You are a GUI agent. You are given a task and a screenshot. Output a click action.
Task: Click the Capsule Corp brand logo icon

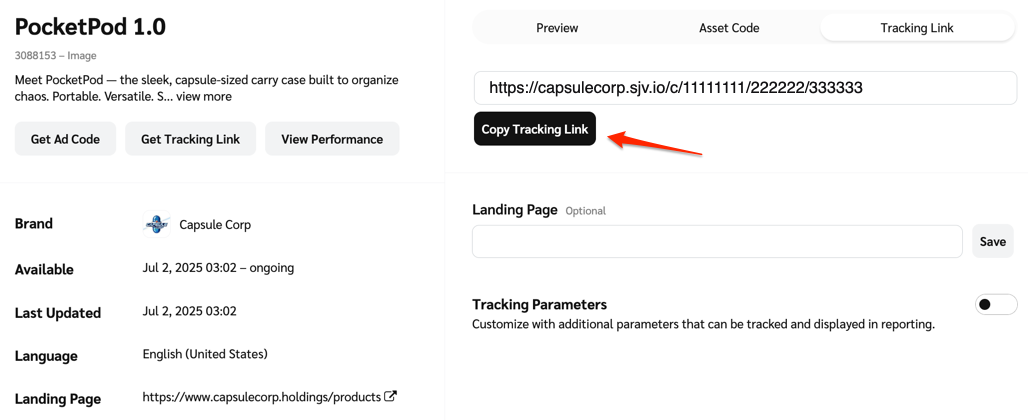(x=157, y=224)
